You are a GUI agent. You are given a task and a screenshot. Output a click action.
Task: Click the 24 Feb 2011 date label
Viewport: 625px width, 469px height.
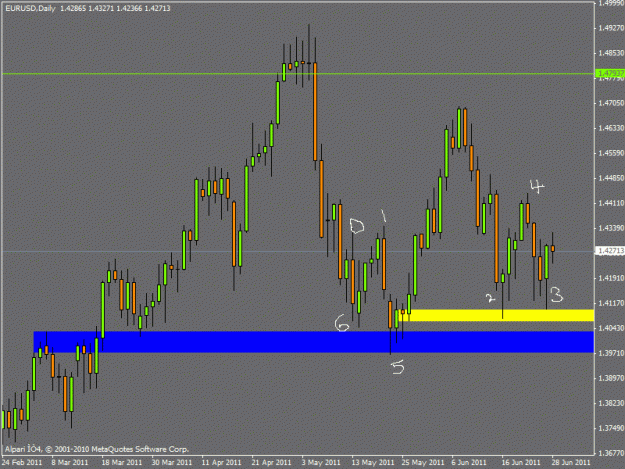pyautogui.click(x=22, y=463)
